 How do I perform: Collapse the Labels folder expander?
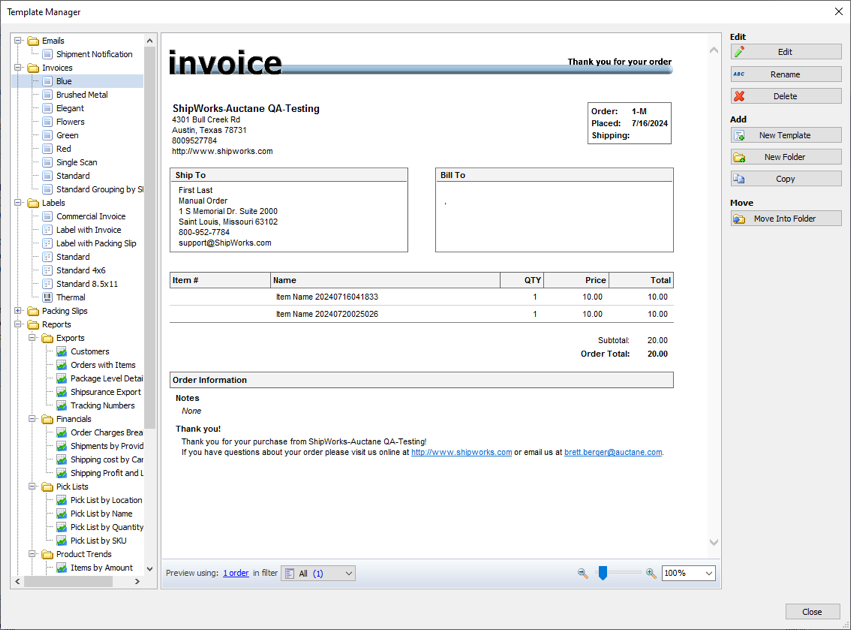click(x=18, y=203)
